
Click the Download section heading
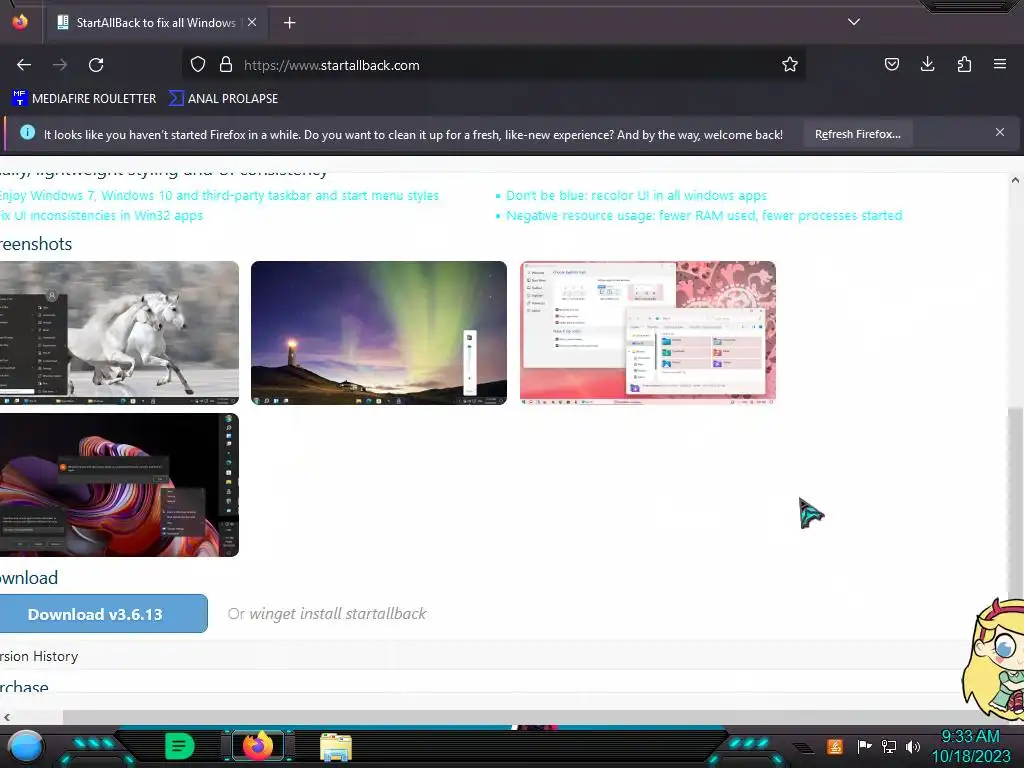29,578
